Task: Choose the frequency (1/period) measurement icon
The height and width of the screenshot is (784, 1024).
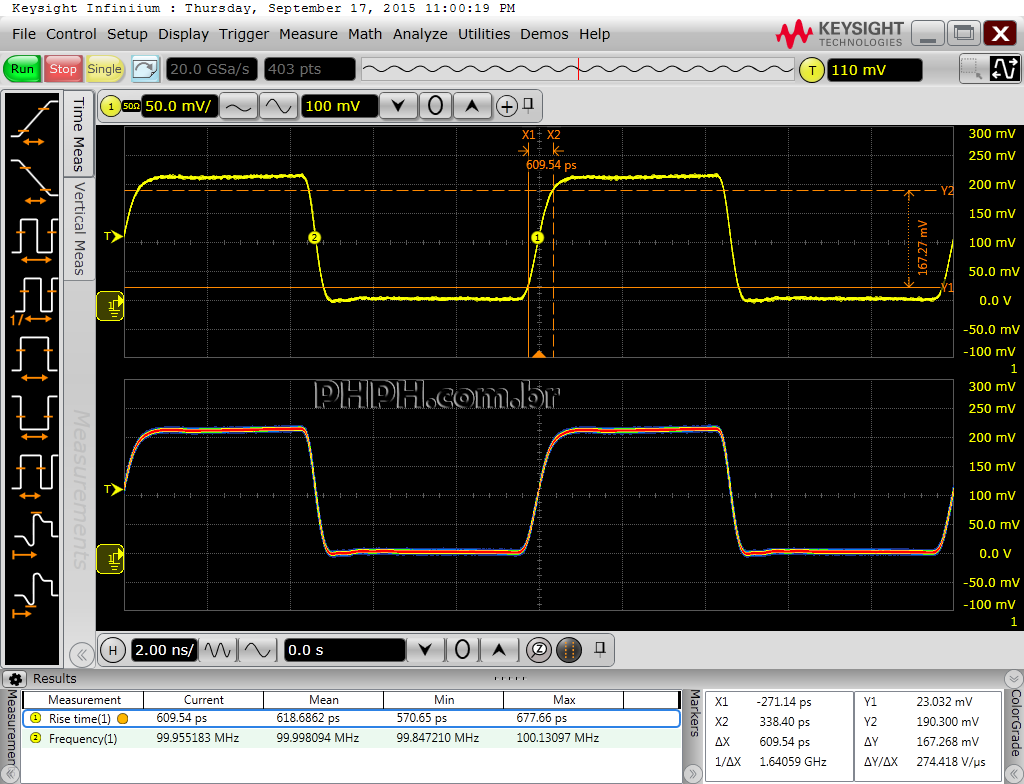Action: click(x=33, y=299)
